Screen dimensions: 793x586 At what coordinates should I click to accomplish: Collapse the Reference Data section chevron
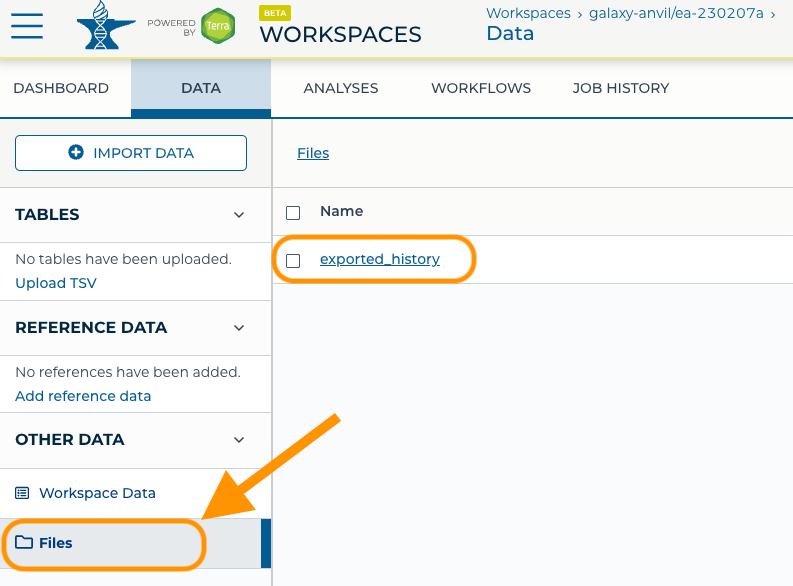click(x=239, y=328)
